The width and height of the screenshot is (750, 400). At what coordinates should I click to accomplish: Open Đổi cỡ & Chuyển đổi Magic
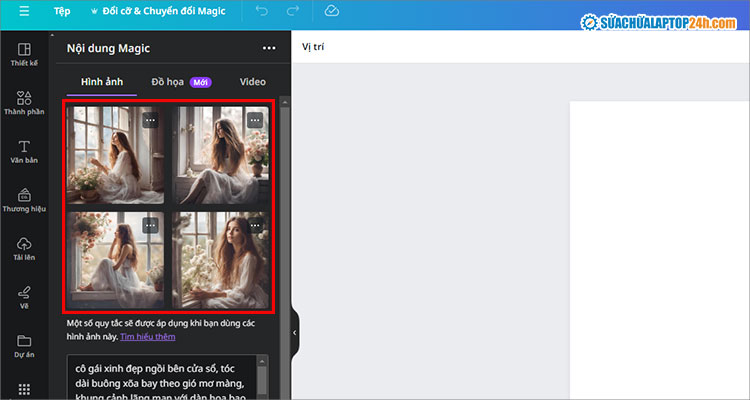pos(158,11)
